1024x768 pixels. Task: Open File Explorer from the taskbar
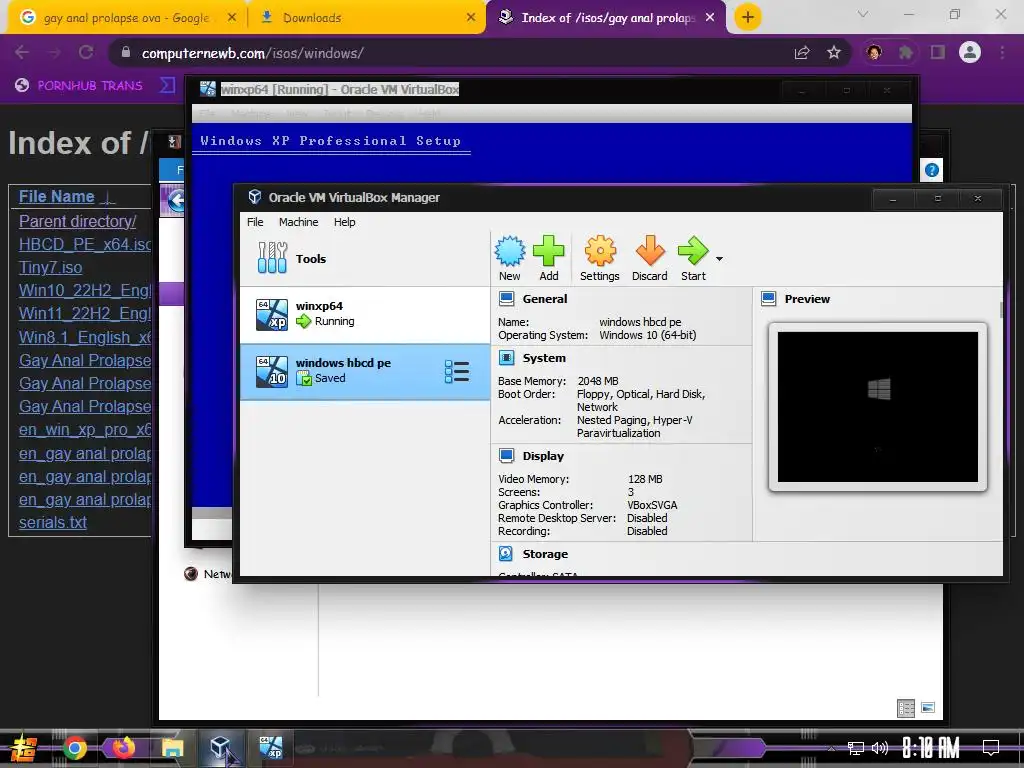172,748
